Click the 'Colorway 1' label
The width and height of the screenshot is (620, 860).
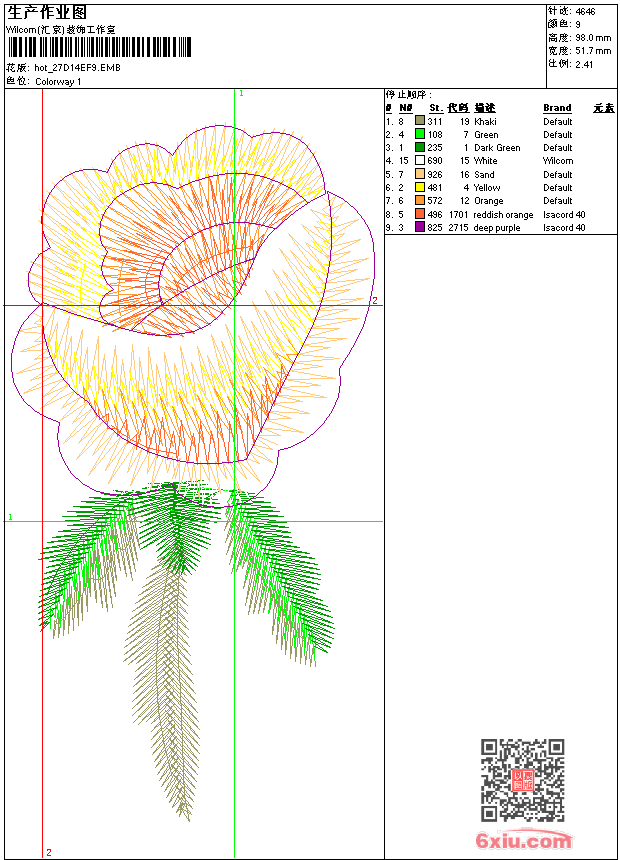[58, 82]
